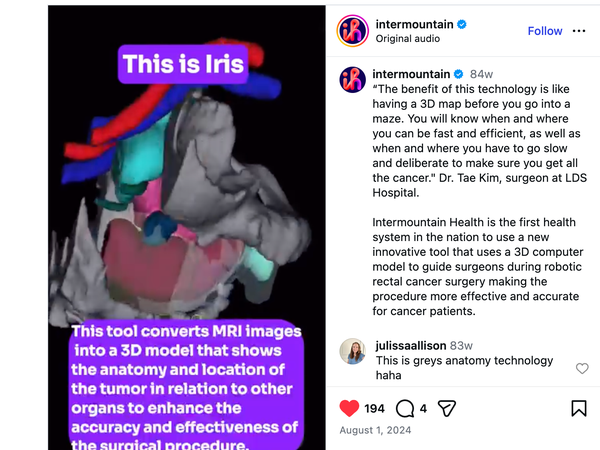Click intermountain profile picture in header
This screenshot has width=600, height=450.
pos(352,31)
